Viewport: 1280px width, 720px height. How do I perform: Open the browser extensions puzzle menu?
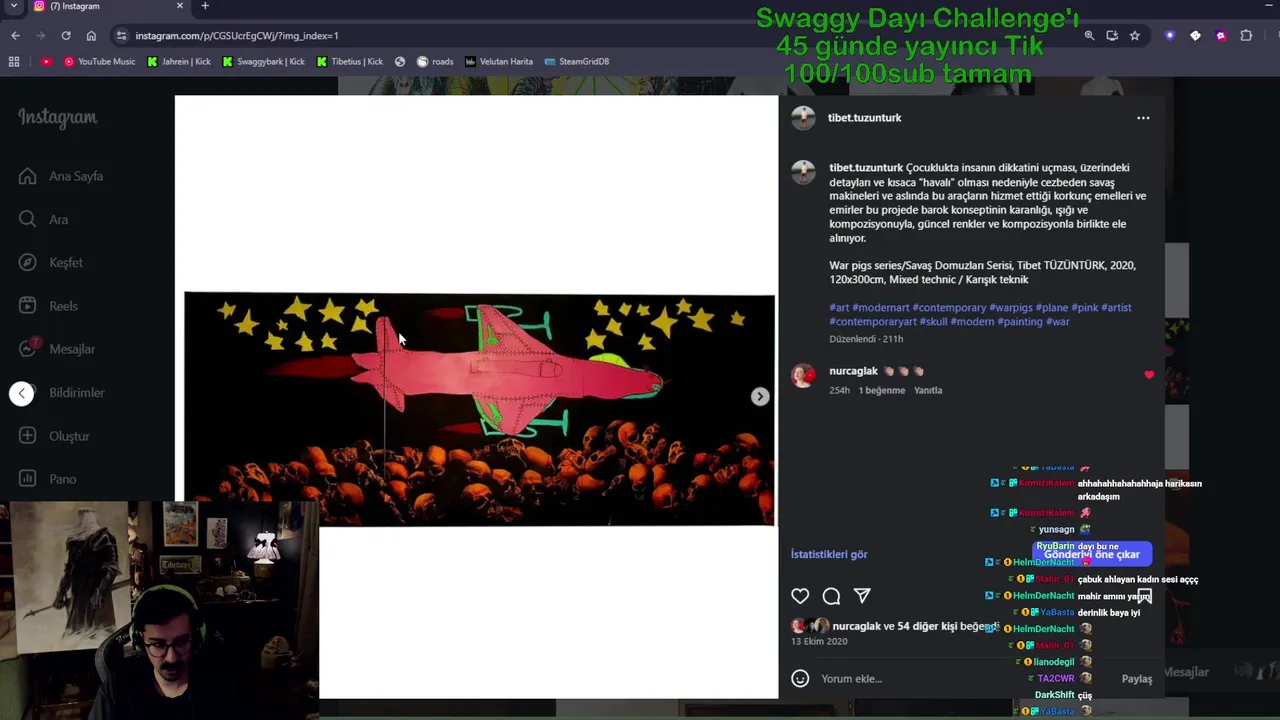pyautogui.click(x=1246, y=36)
